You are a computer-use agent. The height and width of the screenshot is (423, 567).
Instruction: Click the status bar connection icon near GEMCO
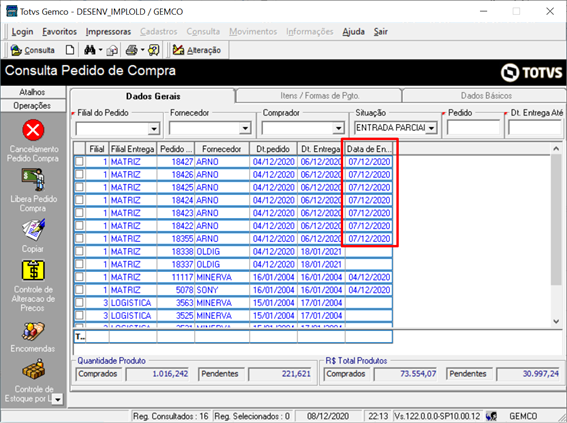[491, 416]
